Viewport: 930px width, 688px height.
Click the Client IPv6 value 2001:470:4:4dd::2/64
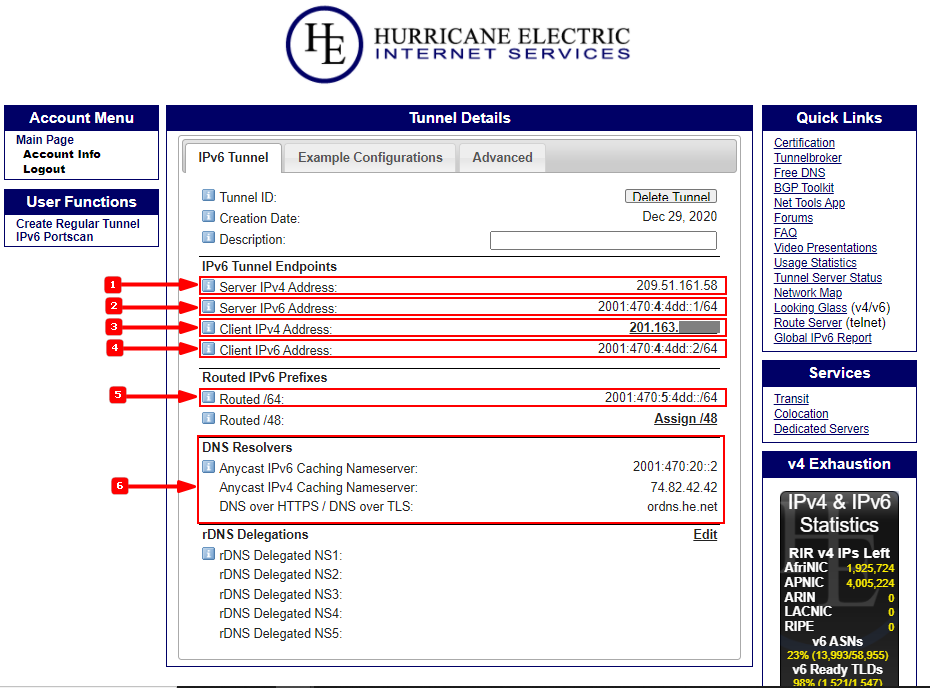(657, 349)
